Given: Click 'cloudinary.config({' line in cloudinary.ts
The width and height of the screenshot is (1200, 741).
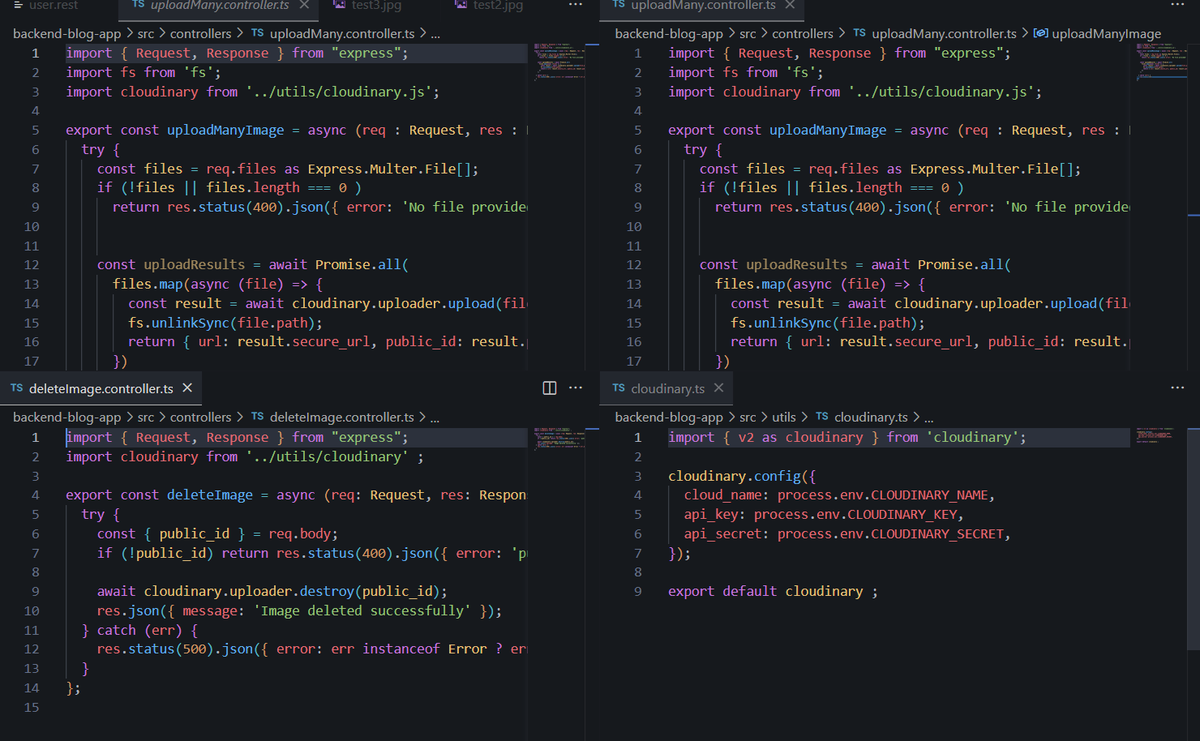Looking at the screenshot, I should click(742, 476).
